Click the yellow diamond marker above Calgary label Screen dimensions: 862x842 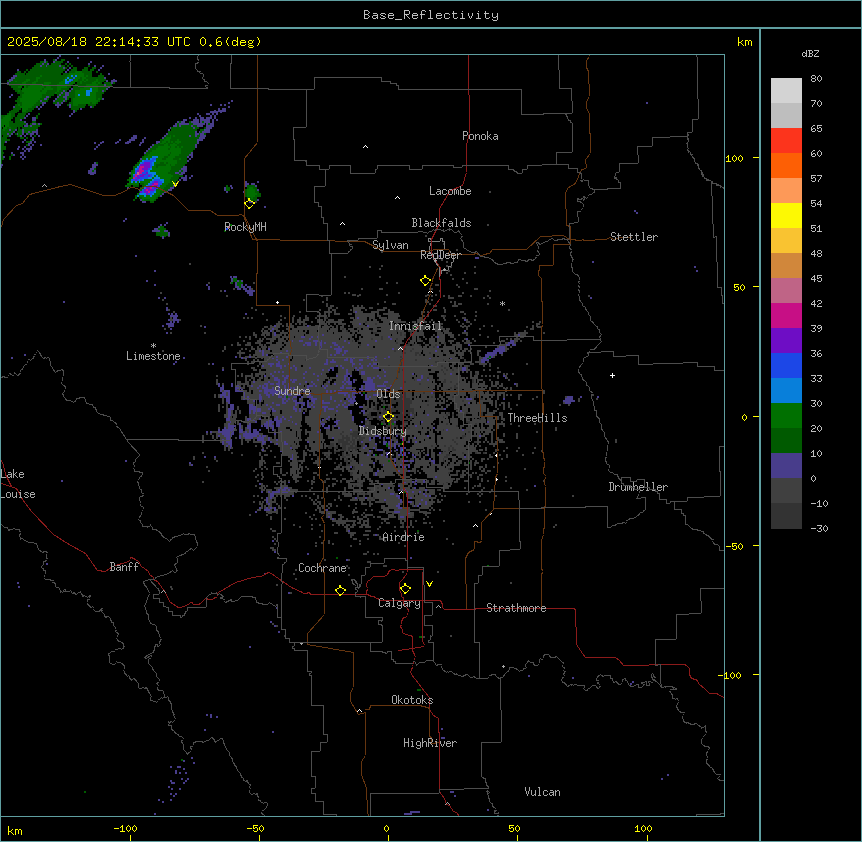(405, 589)
